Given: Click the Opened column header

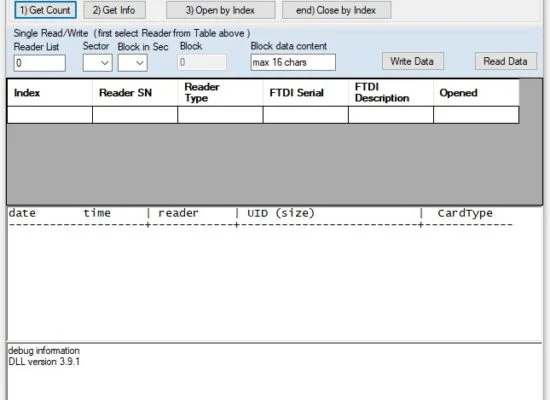Looking at the screenshot, I should [476, 93].
